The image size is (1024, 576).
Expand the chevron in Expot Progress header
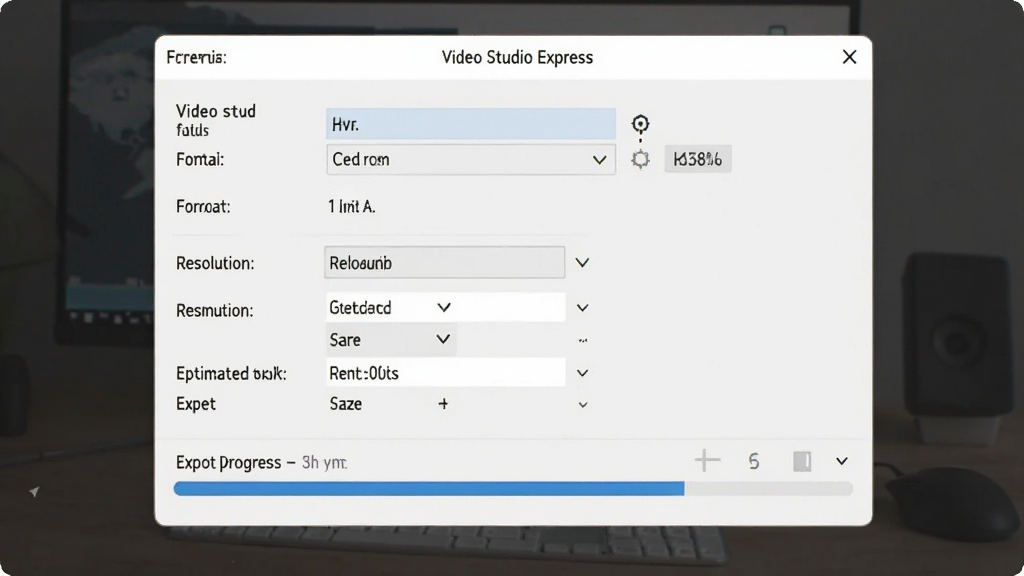(842, 461)
